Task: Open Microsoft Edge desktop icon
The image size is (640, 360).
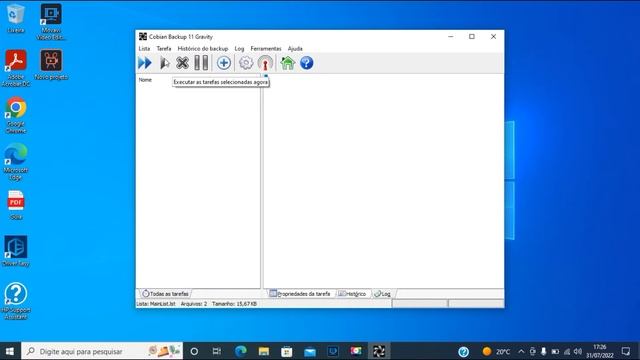Action: pyautogui.click(x=16, y=162)
